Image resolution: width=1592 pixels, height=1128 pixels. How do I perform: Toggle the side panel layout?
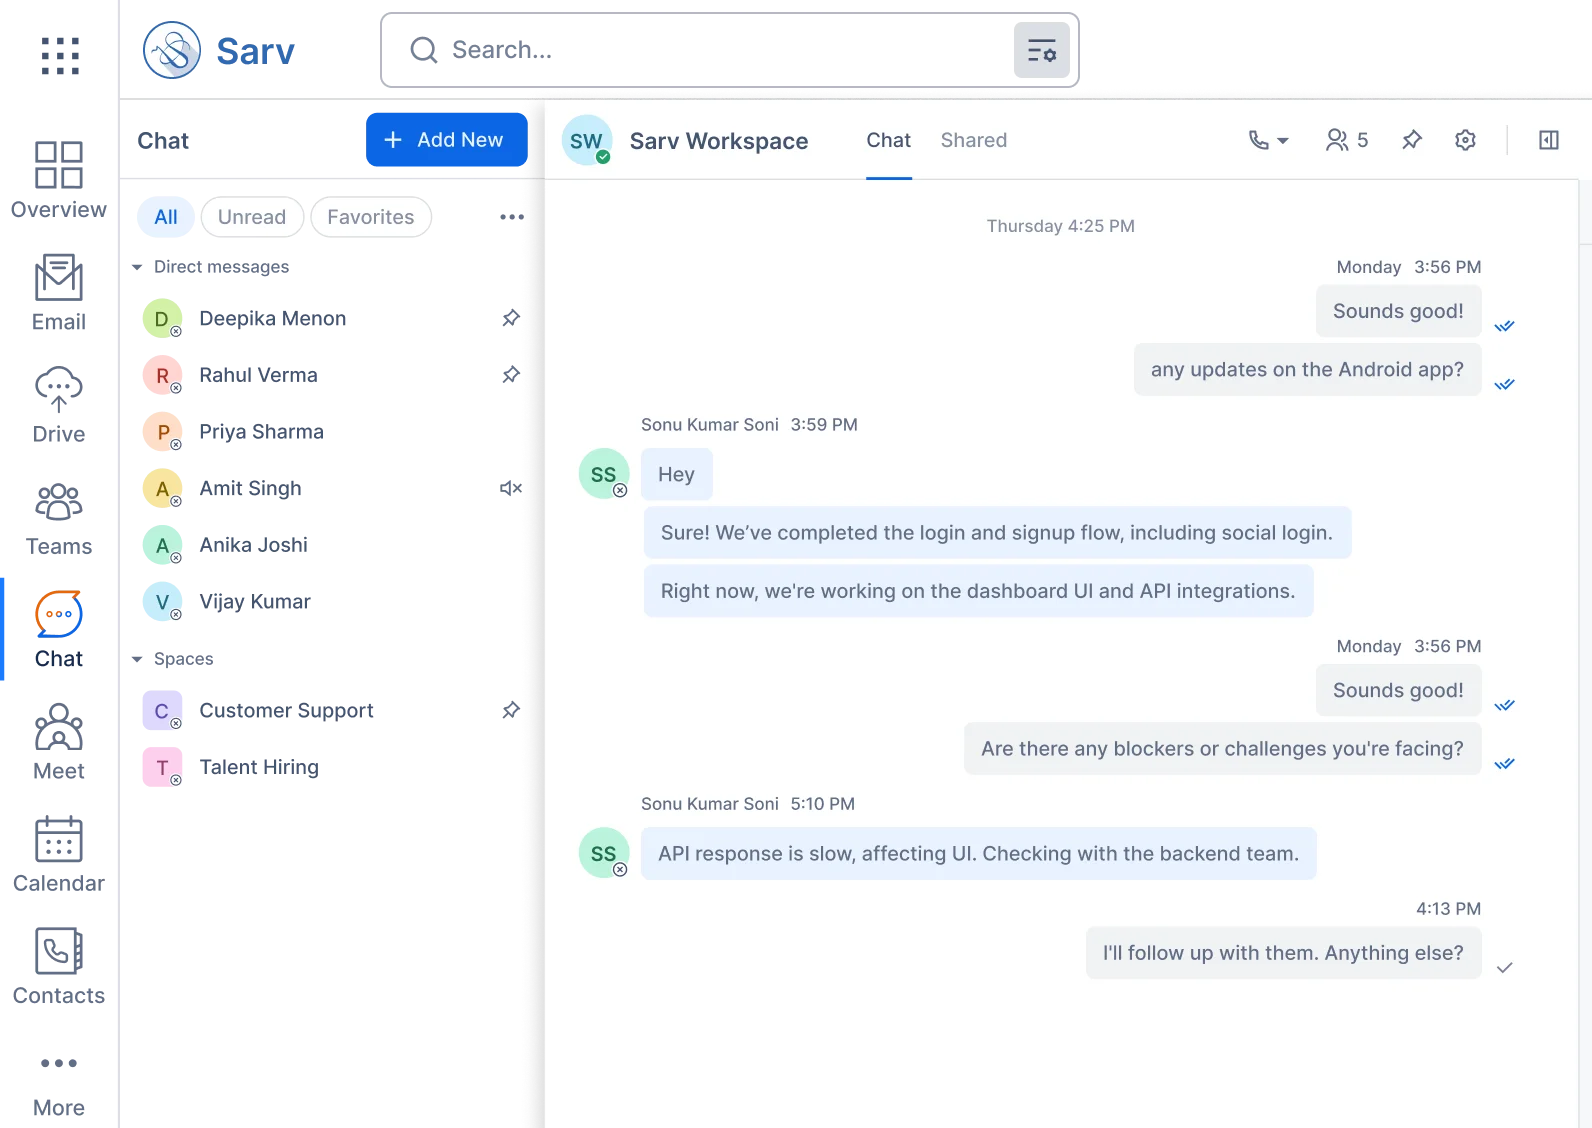point(1549,140)
